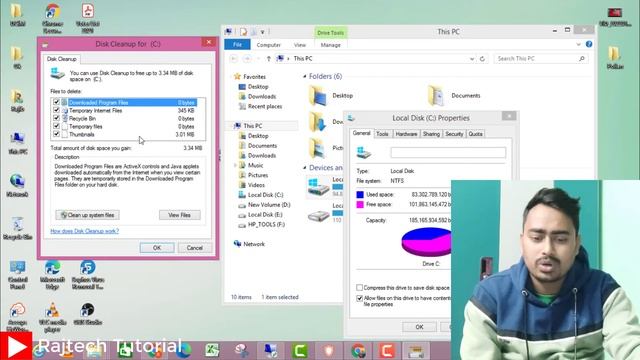Go up one level in Explorer

(x=269, y=59)
